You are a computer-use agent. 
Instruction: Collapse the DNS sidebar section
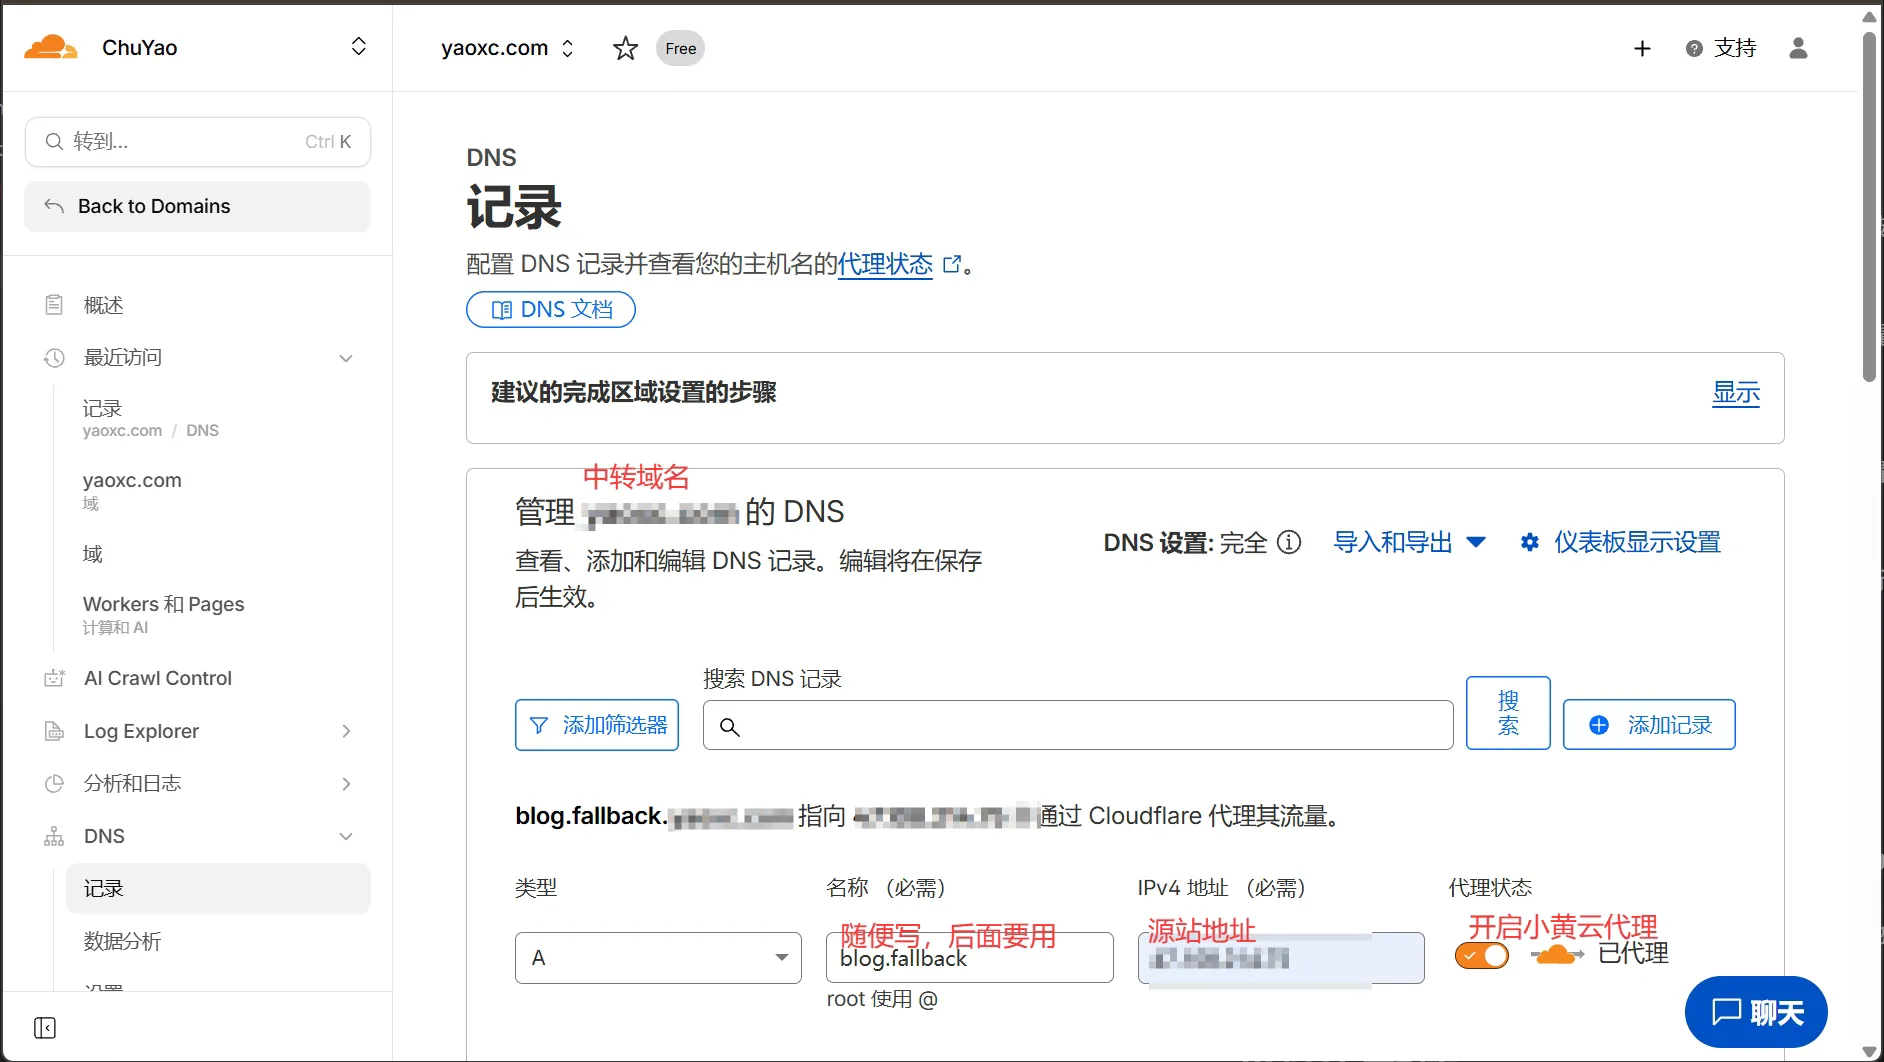coord(346,836)
